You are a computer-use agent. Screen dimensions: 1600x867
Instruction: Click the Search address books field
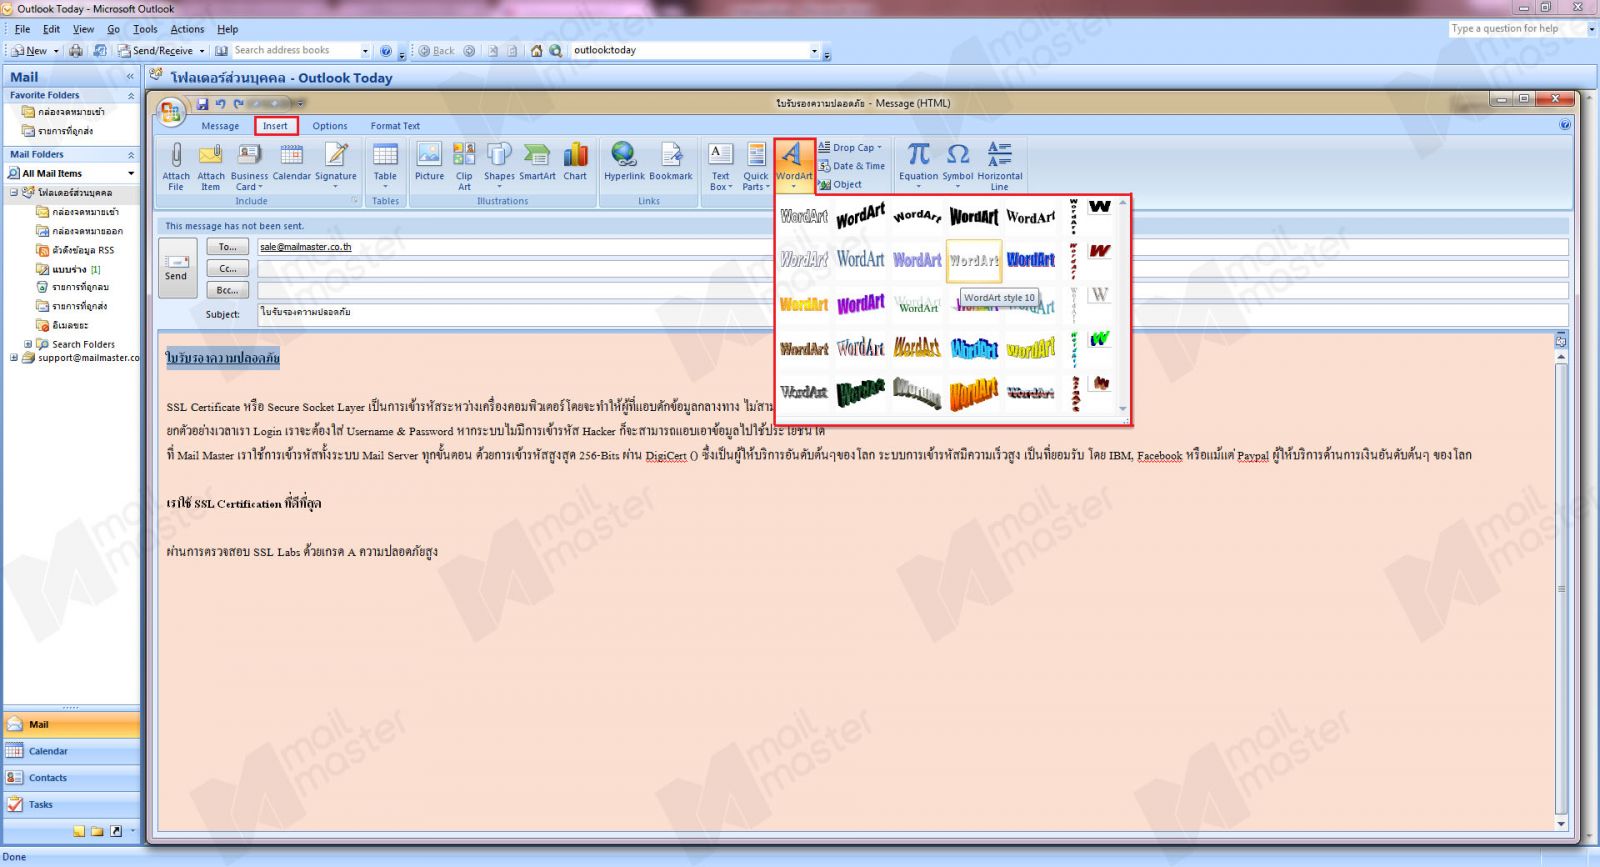pos(295,50)
